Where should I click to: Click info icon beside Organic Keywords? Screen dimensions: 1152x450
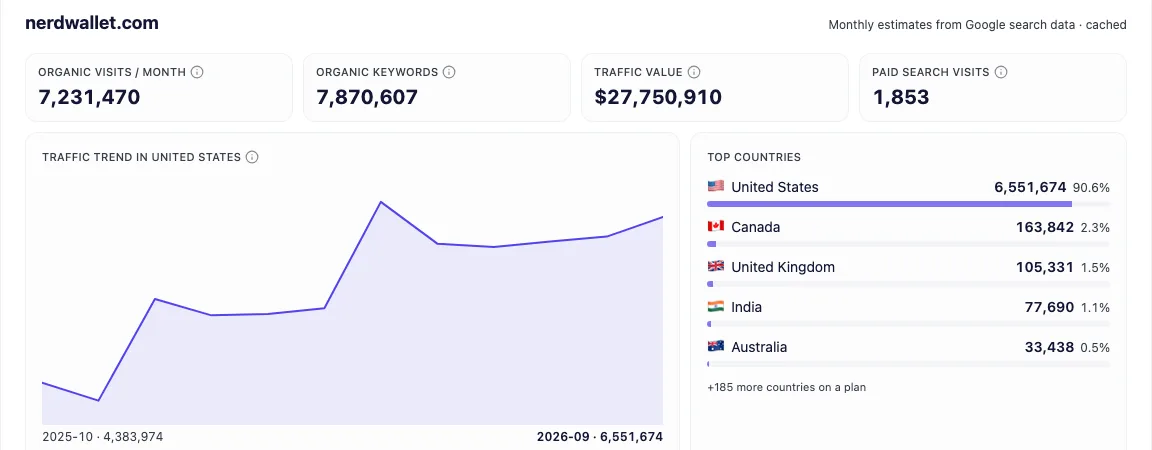point(450,72)
